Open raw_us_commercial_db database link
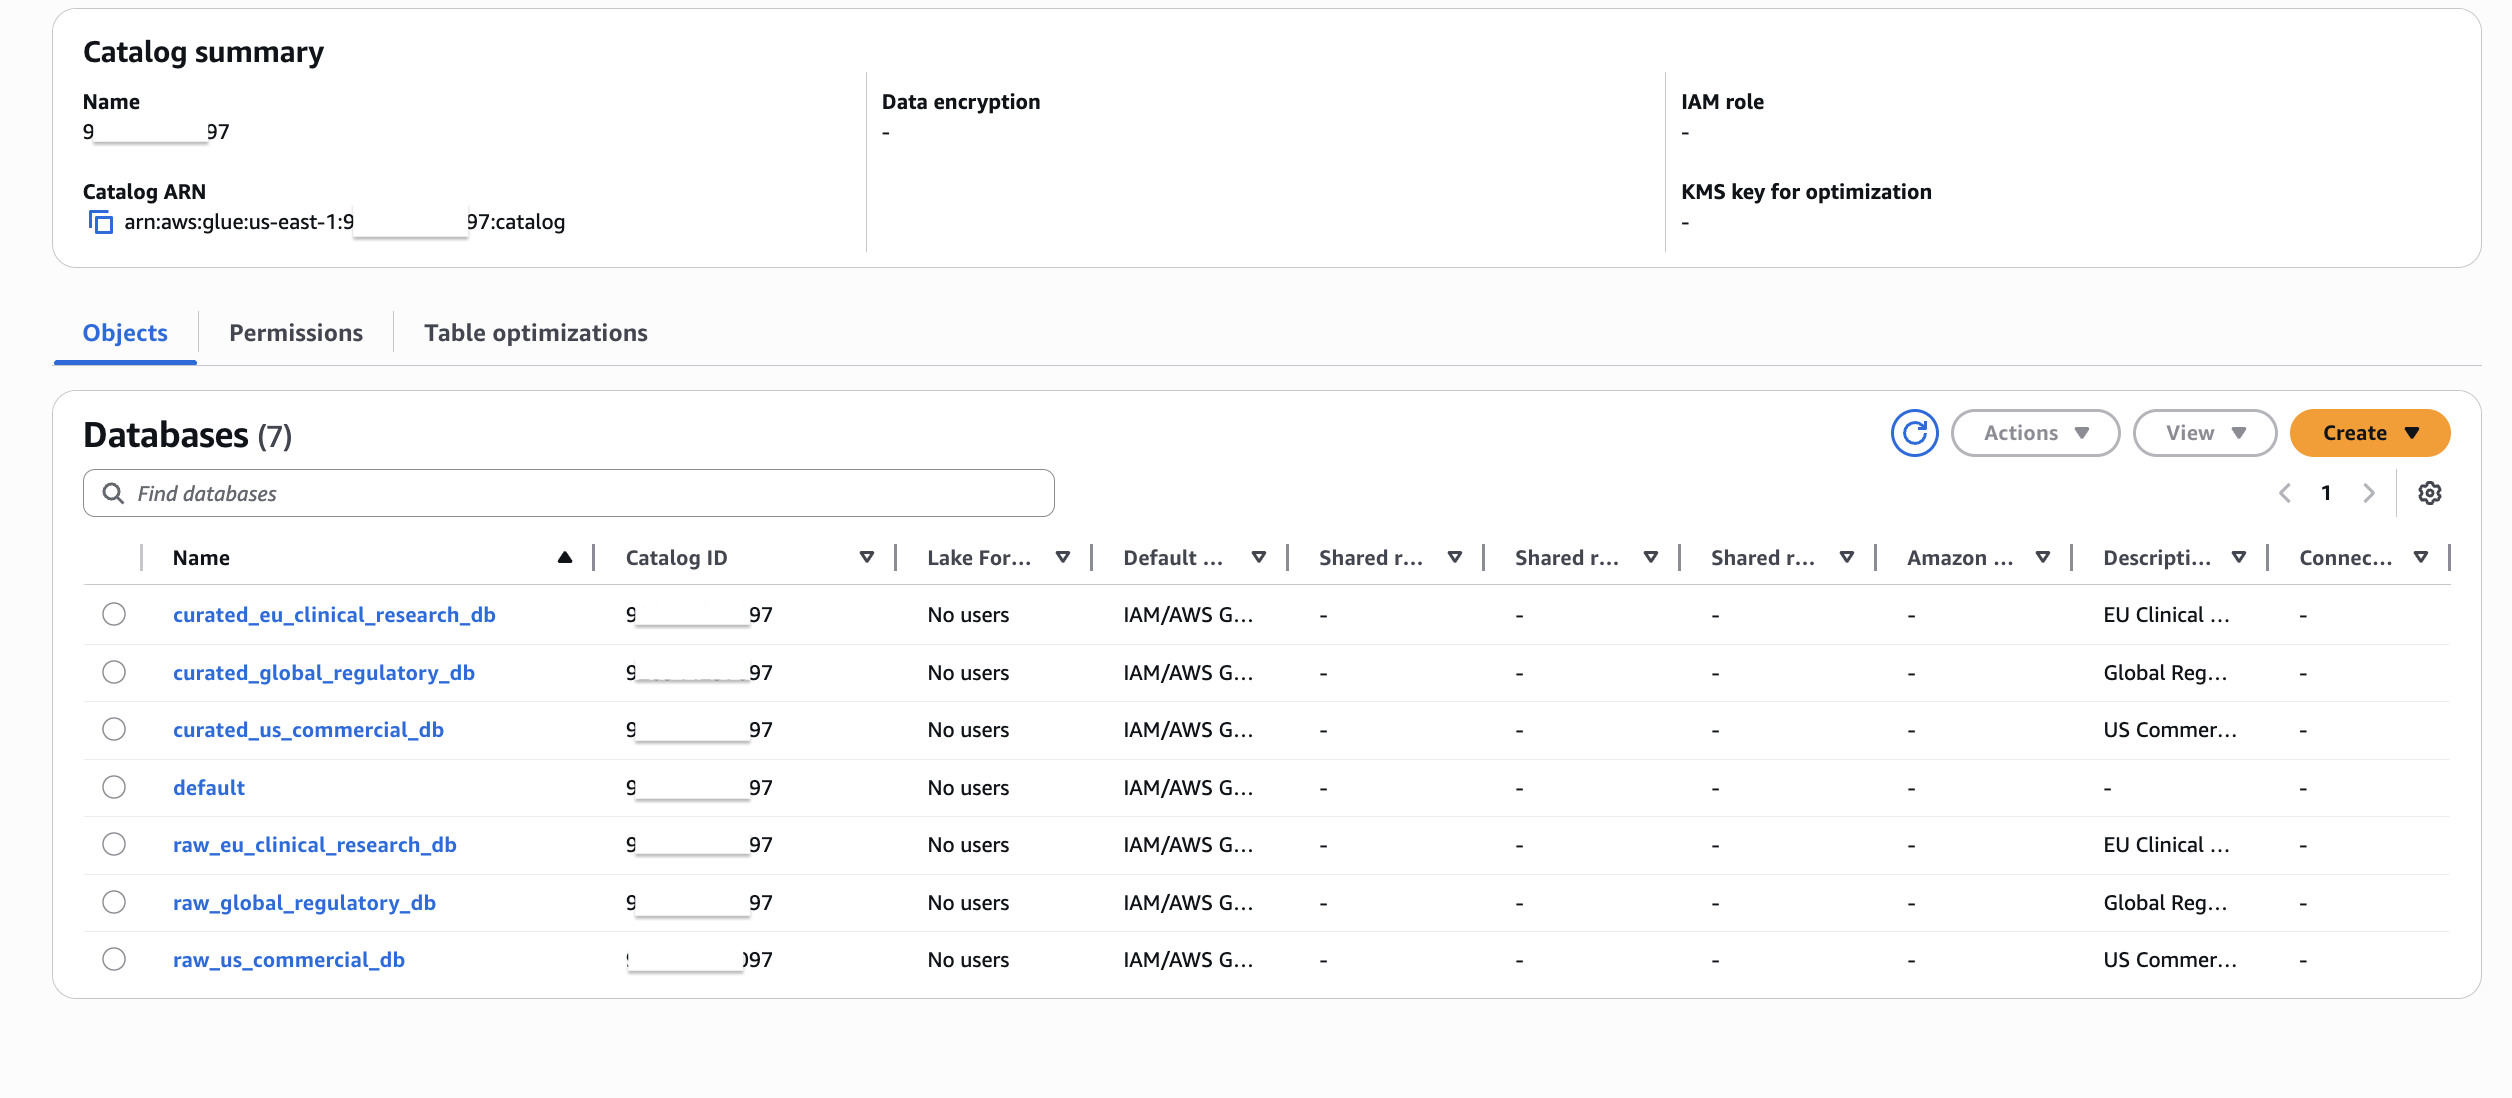This screenshot has width=2512, height=1098. click(x=289, y=960)
